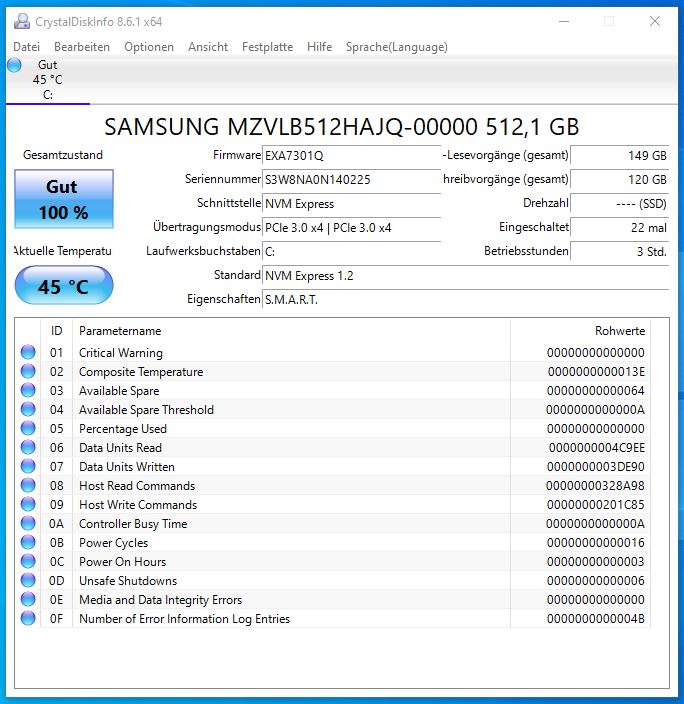The height and width of the screenshot is (704, 684).
Task: Click the ID column header
Action: coord(56,331)
